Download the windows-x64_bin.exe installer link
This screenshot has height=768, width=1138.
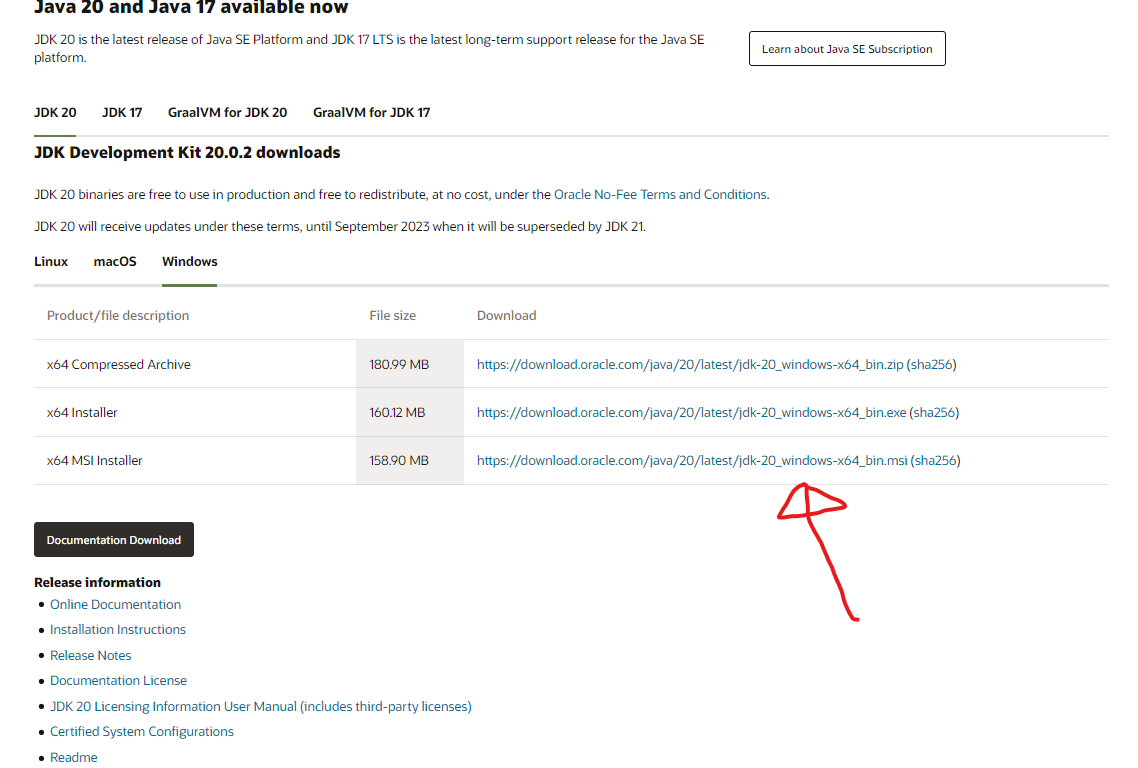point(691,412)
